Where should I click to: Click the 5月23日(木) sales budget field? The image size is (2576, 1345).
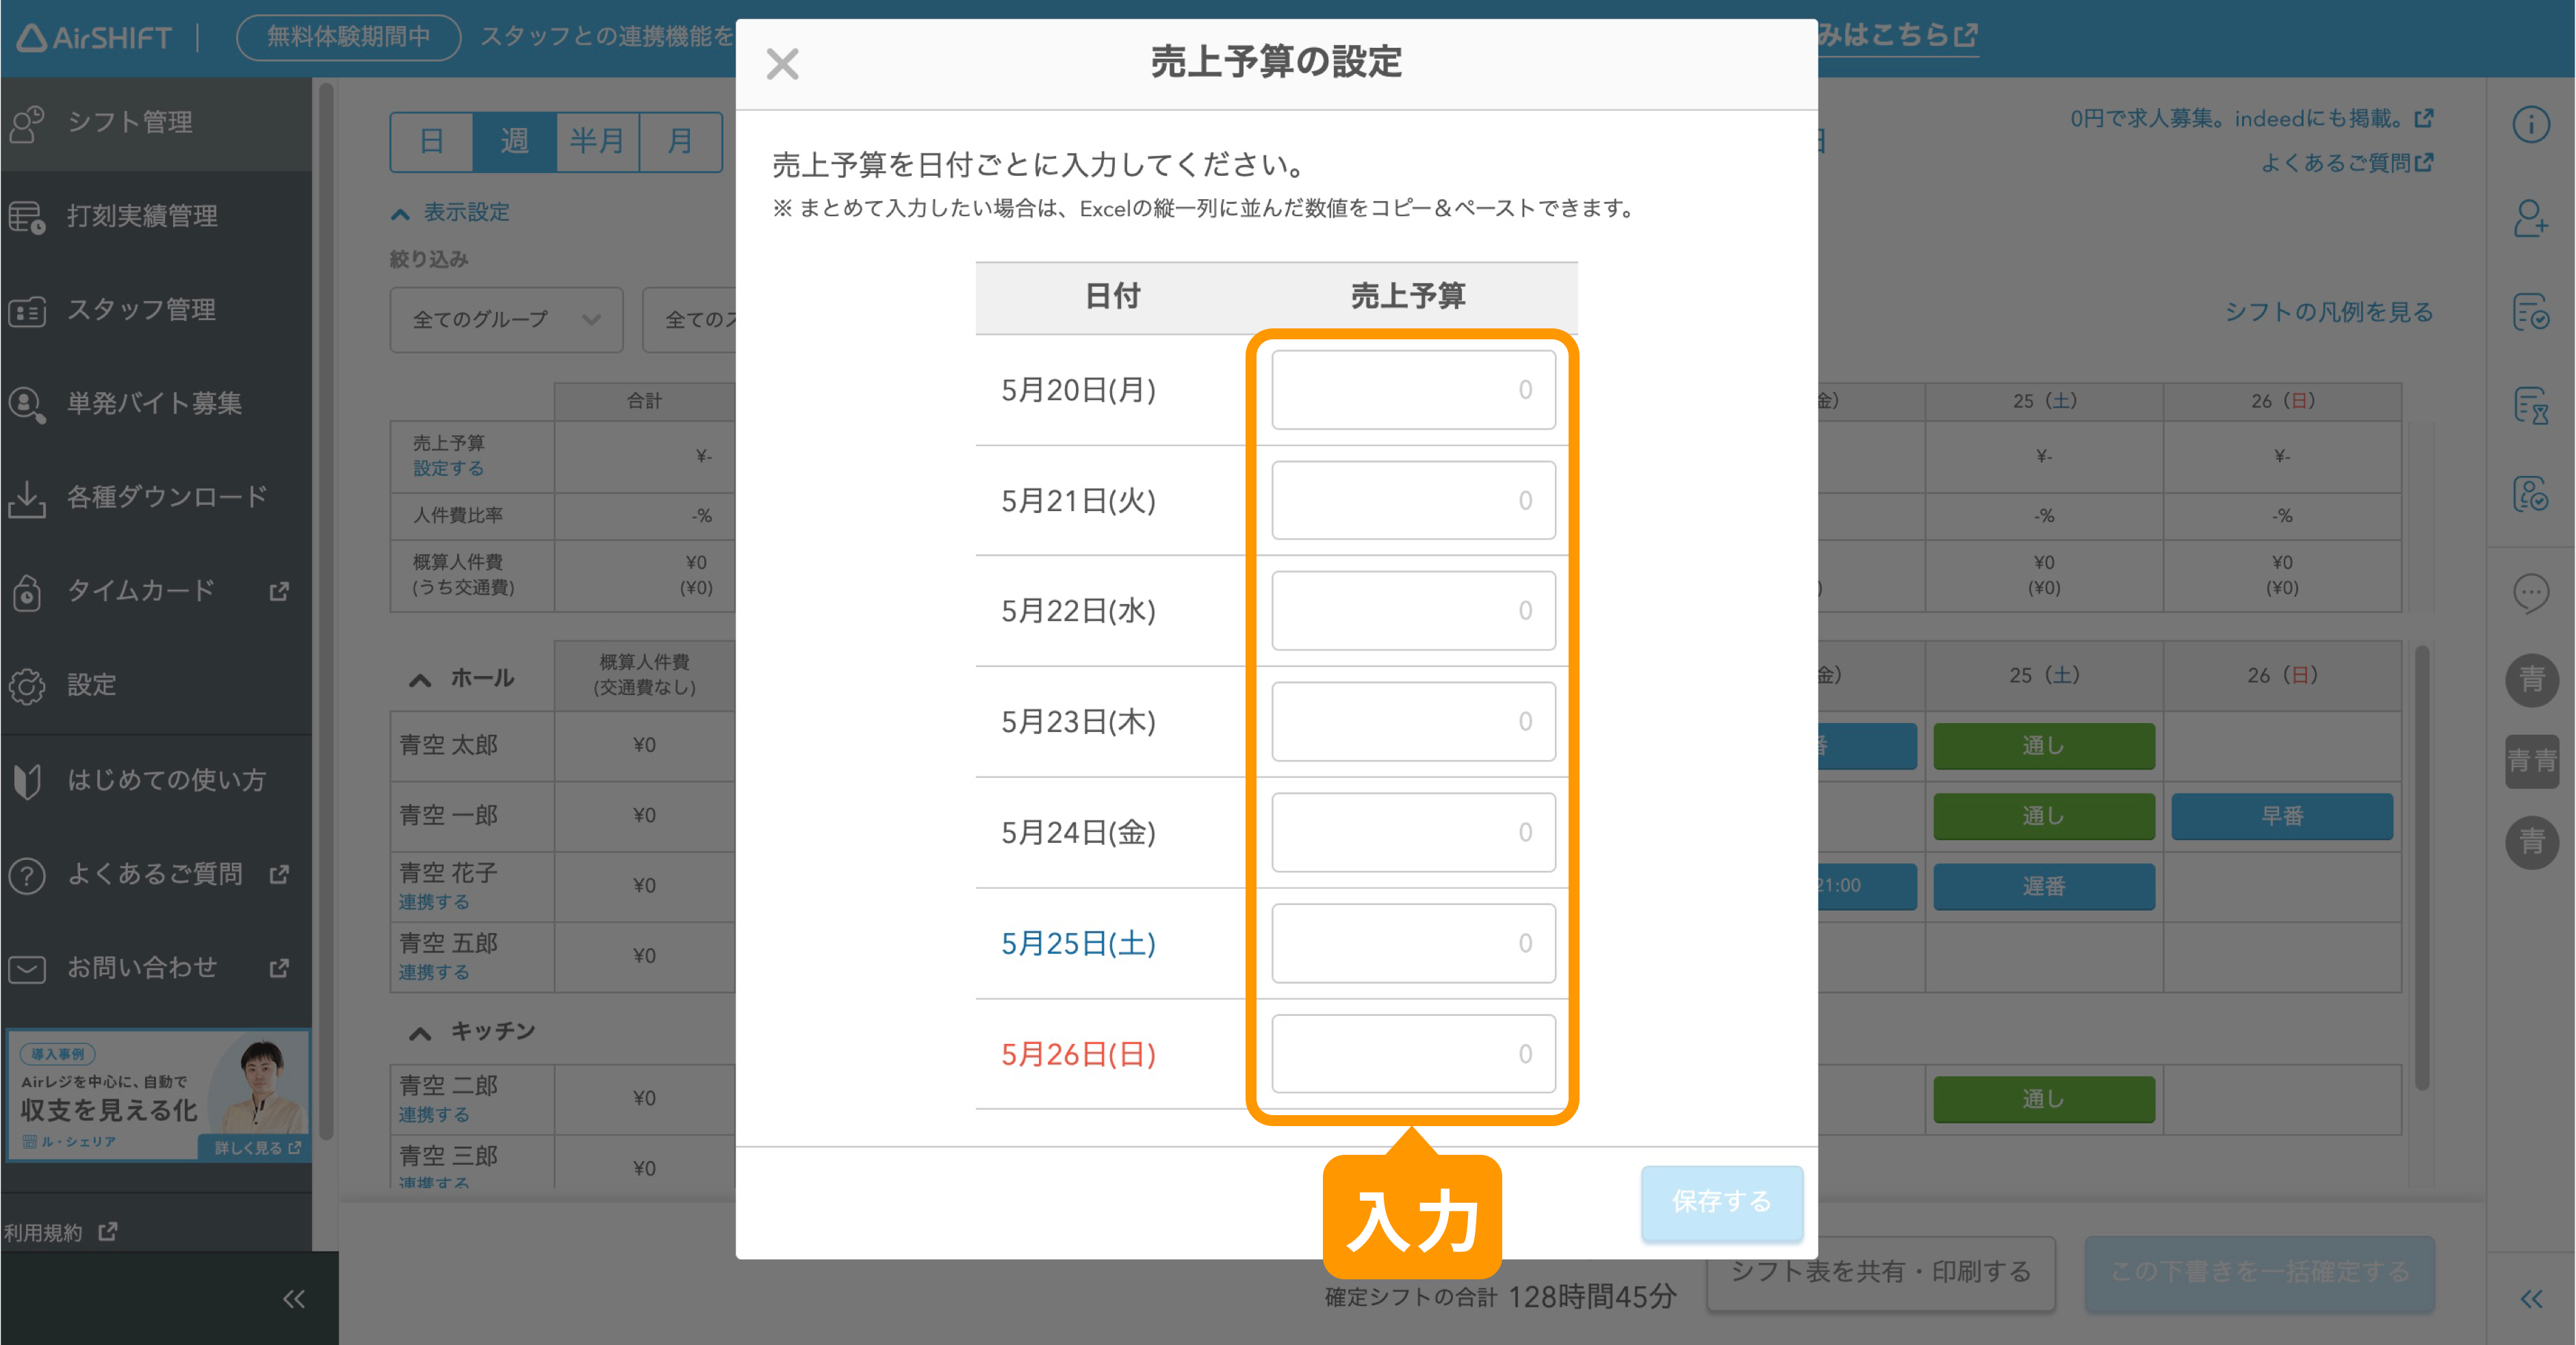click(x=1413, y=721)
